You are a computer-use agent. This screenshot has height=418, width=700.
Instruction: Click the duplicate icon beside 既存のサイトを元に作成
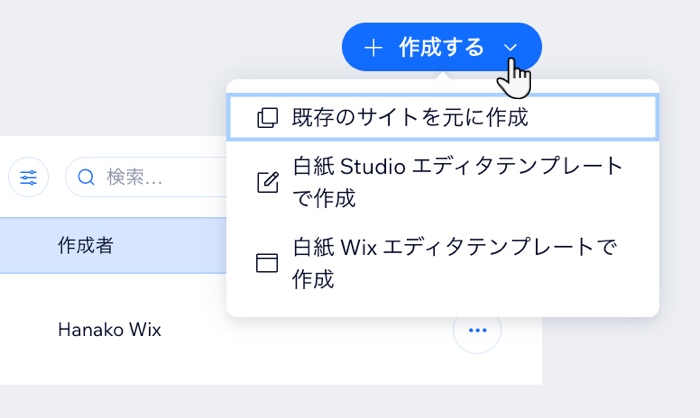(x=267, y=118)
